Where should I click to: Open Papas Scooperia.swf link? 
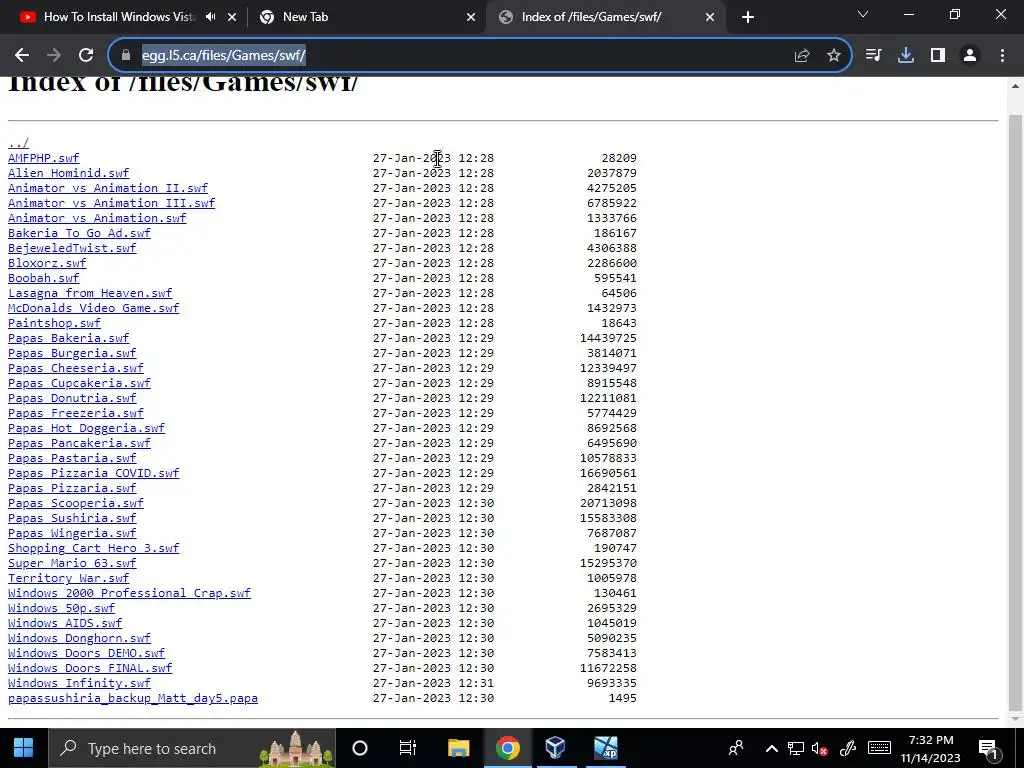pos(76,504)
